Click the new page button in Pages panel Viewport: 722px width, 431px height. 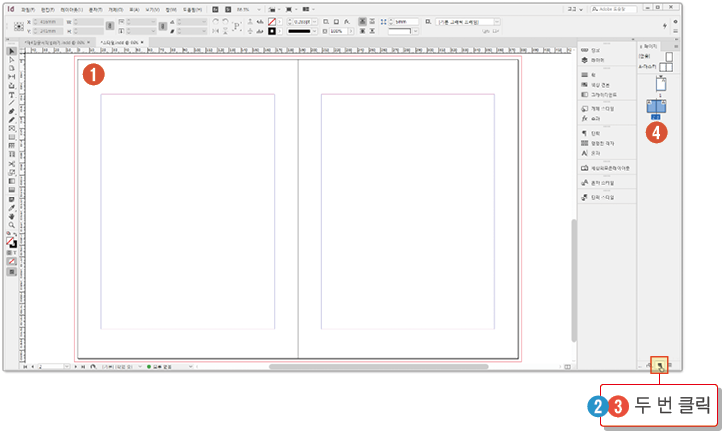point(659,365)
